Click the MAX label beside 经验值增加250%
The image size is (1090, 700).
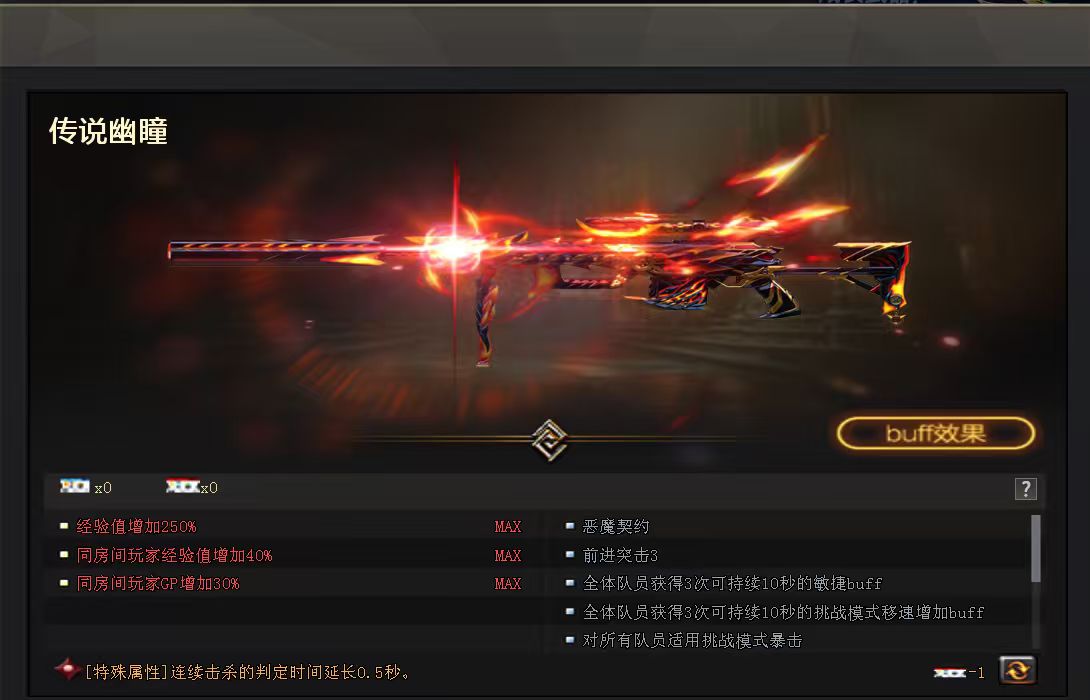(507, 527)
